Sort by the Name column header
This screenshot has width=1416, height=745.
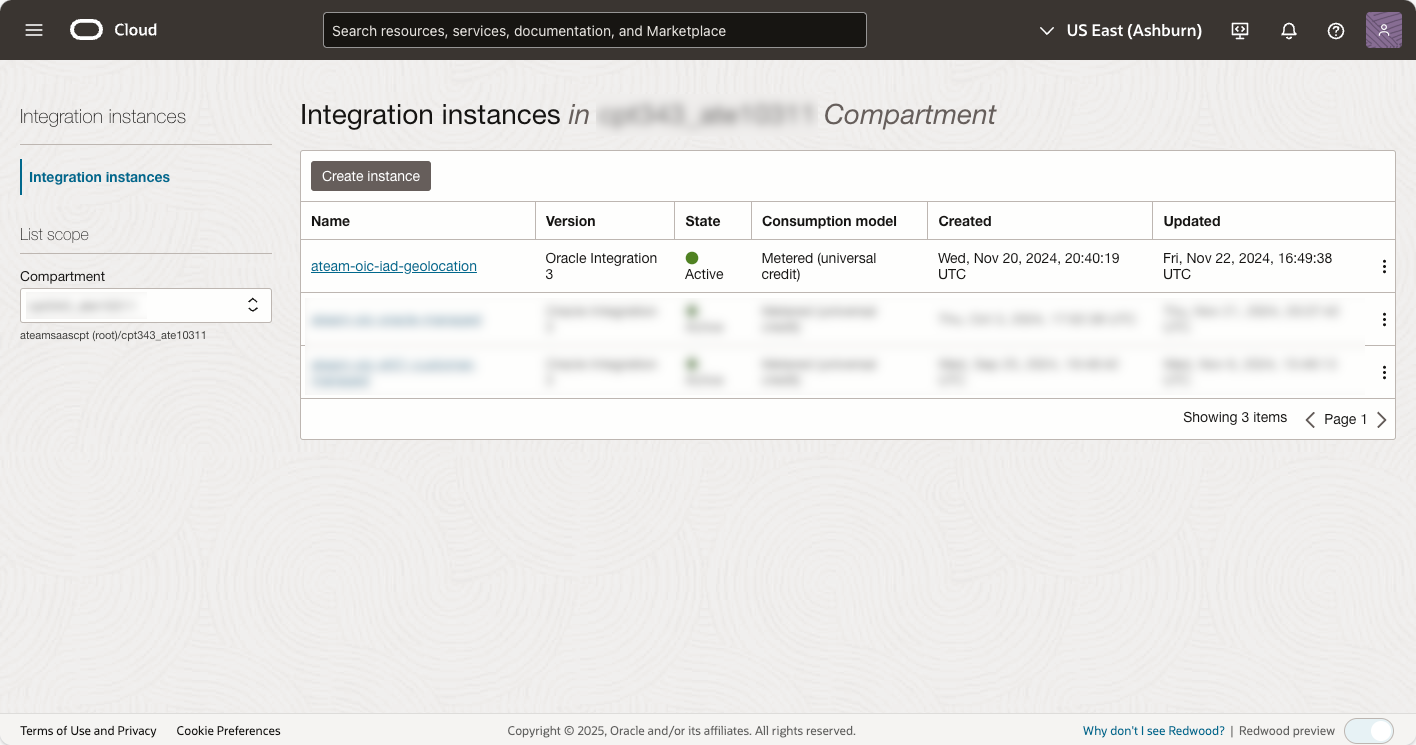click(331, 221)
